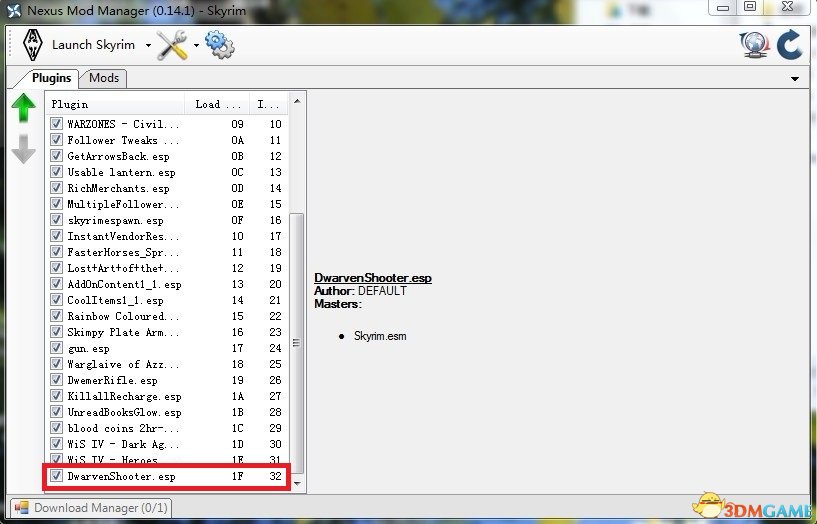
Task: Switch to the Mods tab
Action: (104, 78)
